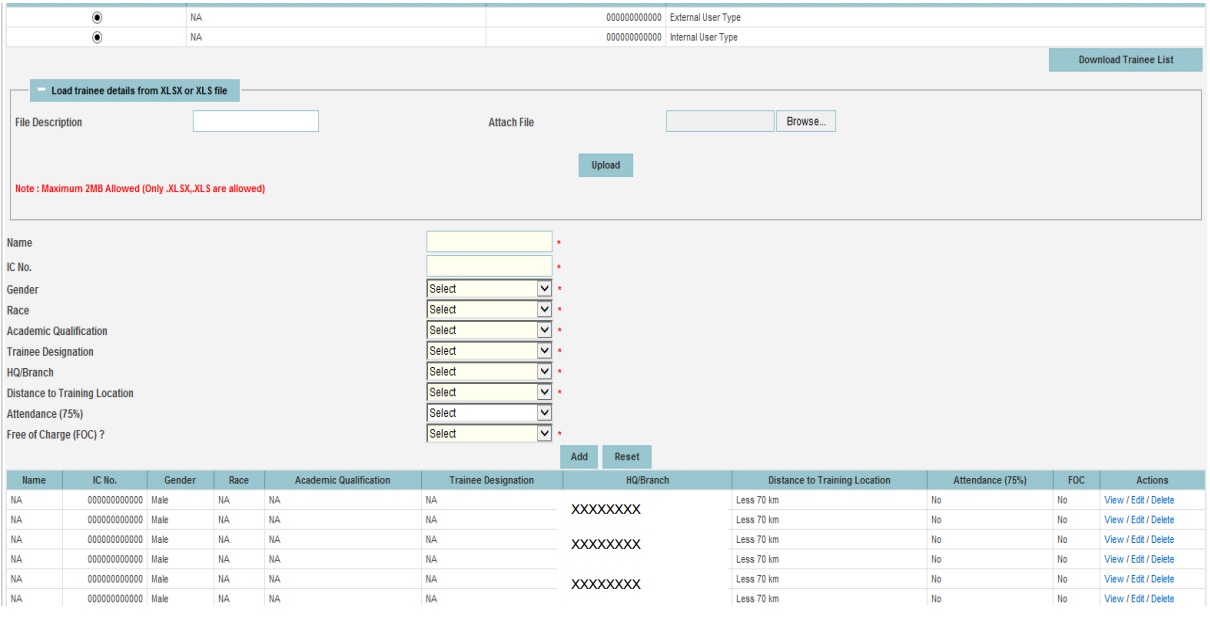Open the Race dropdown
Viewport: 1210px width, 617px height.
tap(546, 309)
